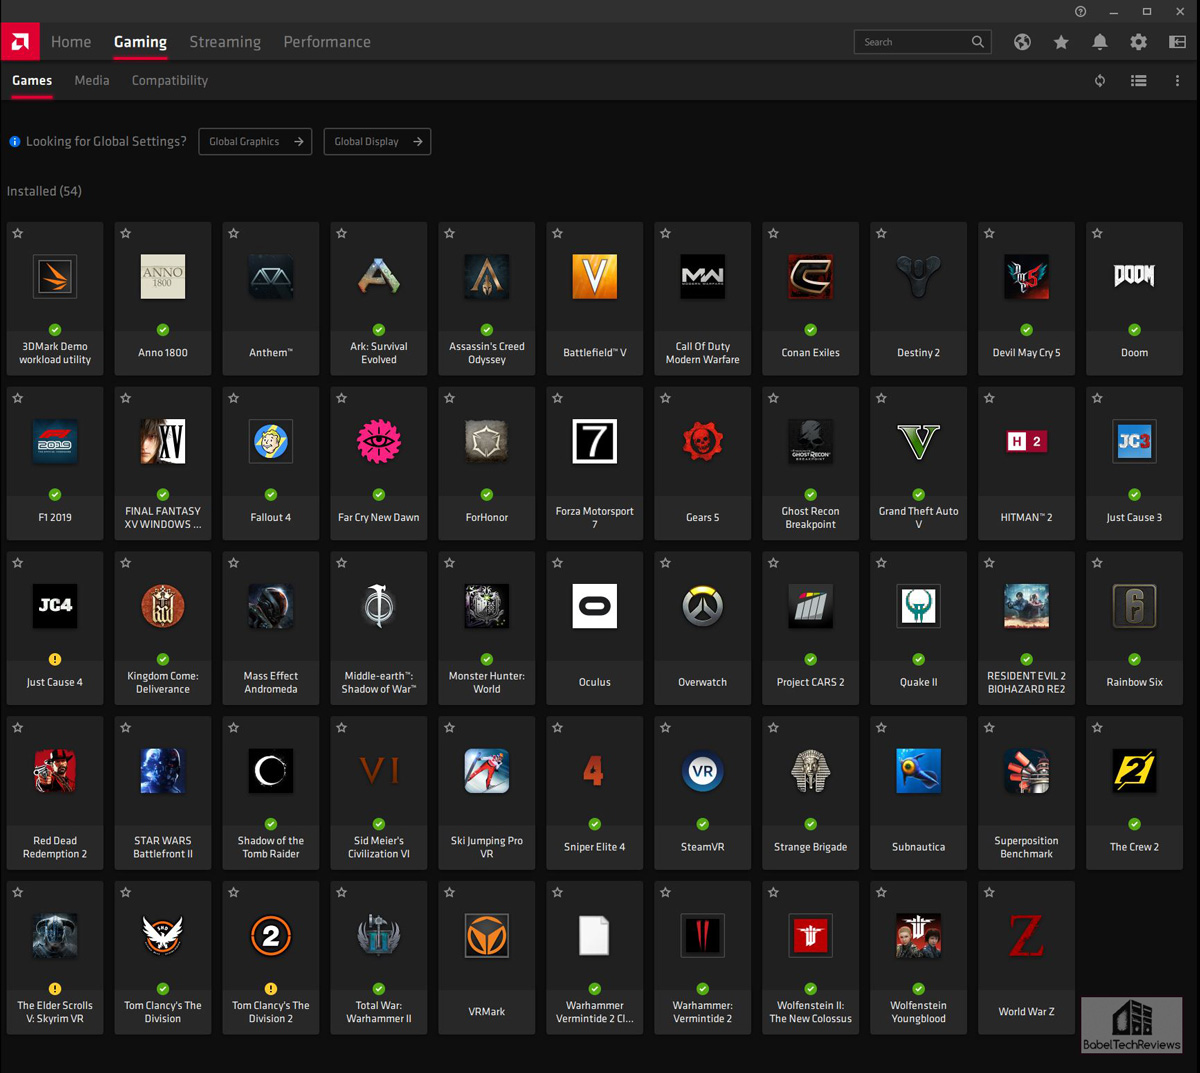The height and width of the screenshot is (1073, 1200).
Task: Open the Rainbow Six game icon
Action: click(x=1134, y=606)
